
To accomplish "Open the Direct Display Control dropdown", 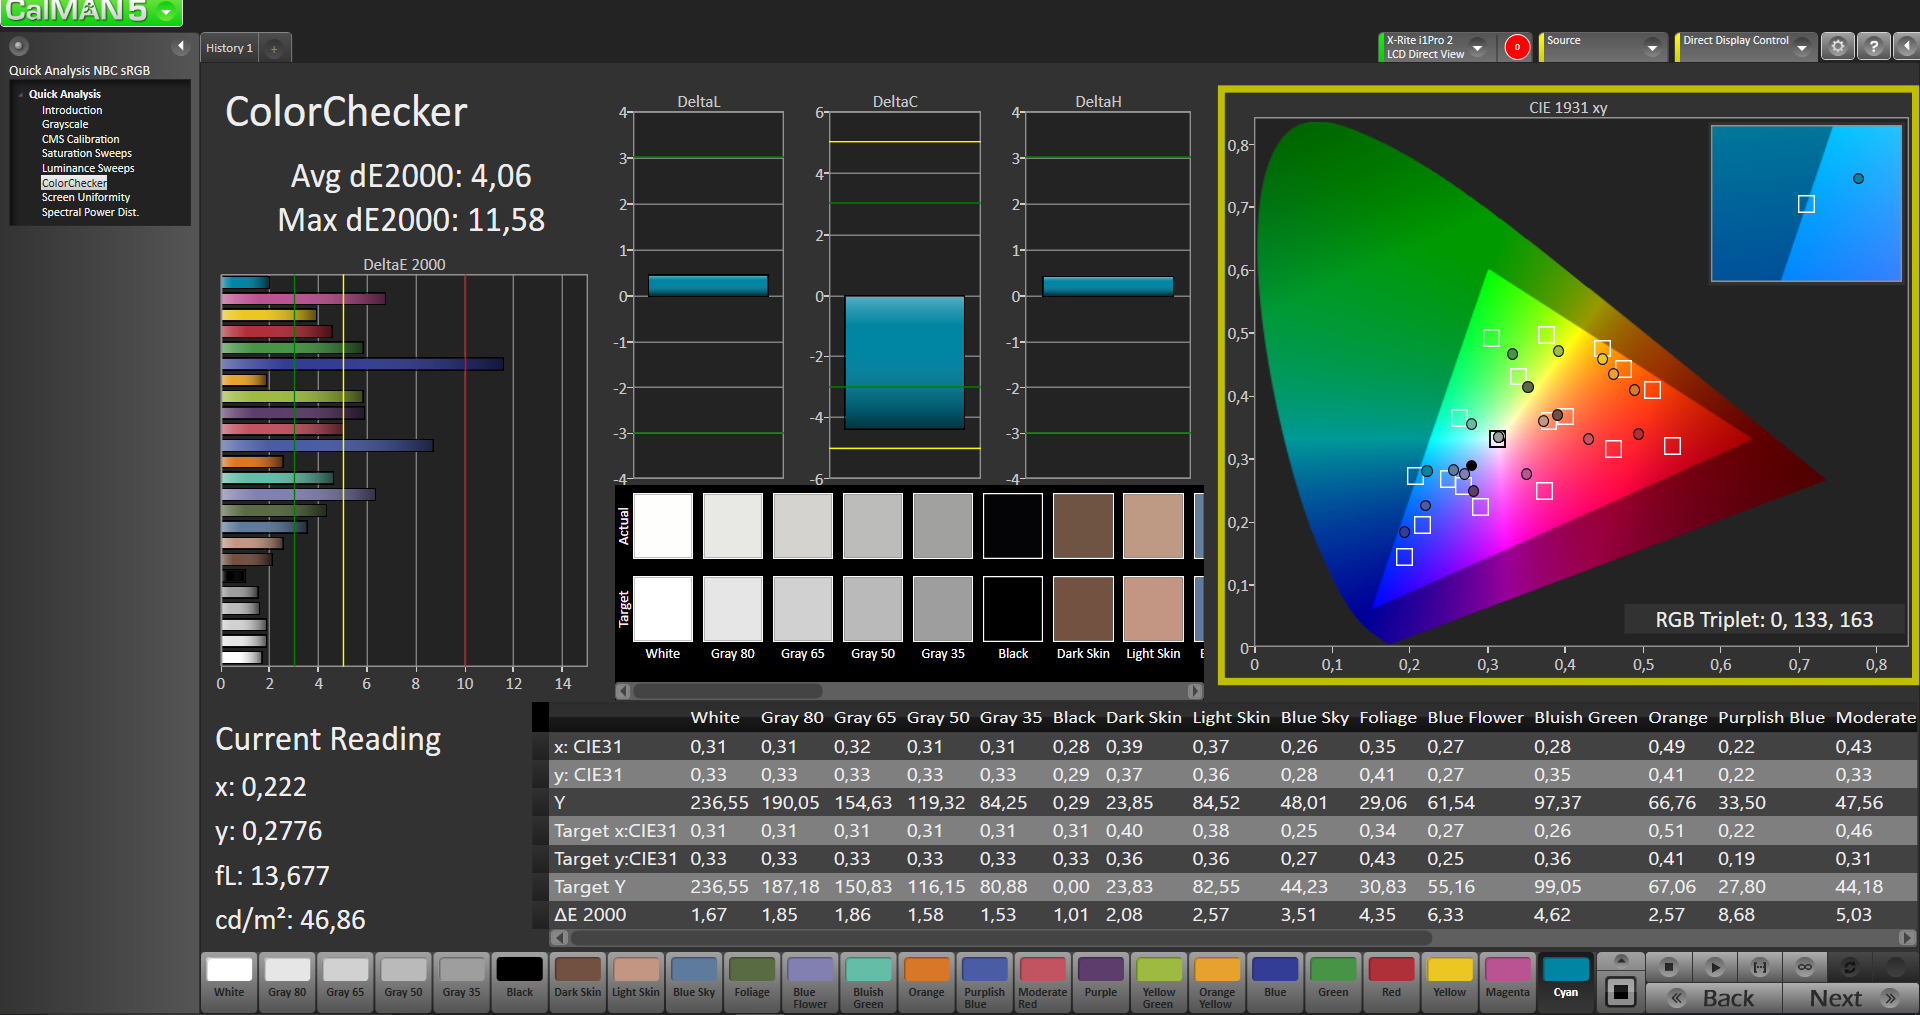I will pyautogui.click(x=1801, y=47).
